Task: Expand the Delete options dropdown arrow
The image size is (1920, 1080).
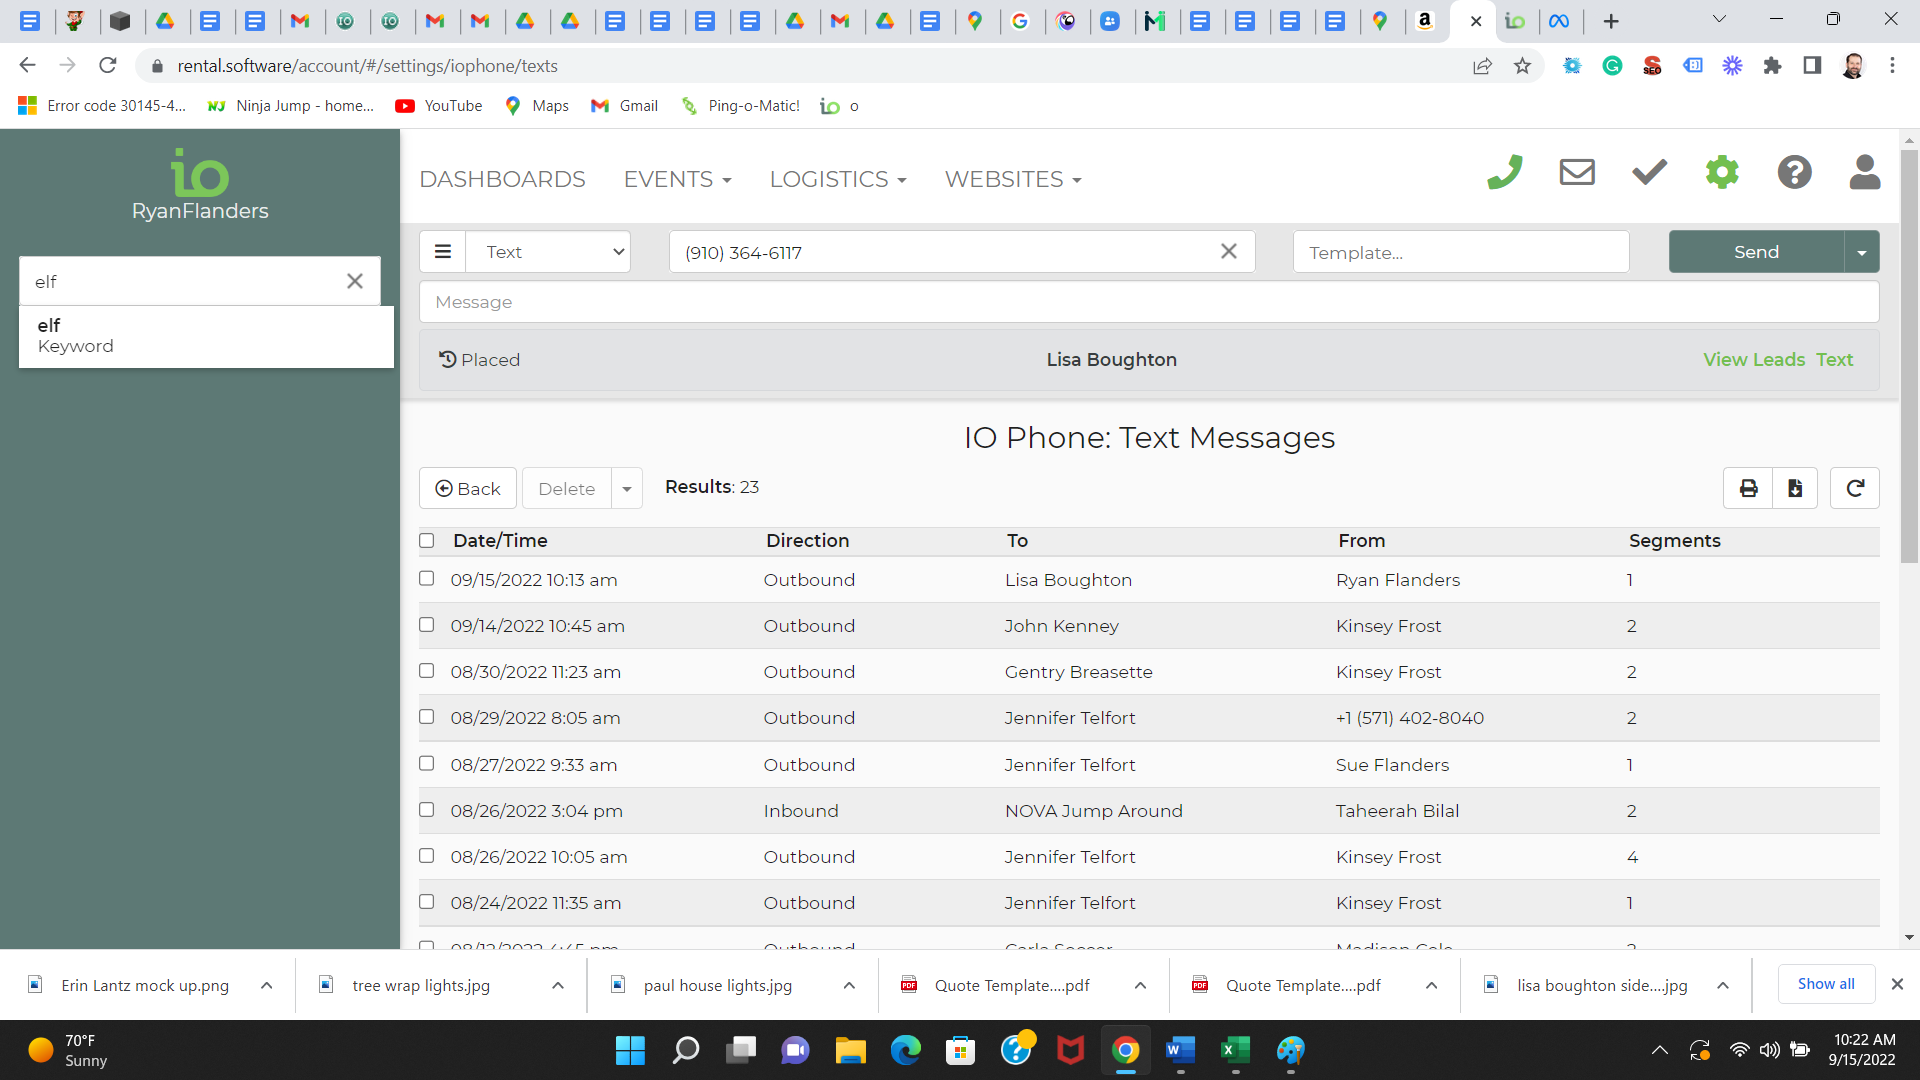Action: [x=627, y=489]
